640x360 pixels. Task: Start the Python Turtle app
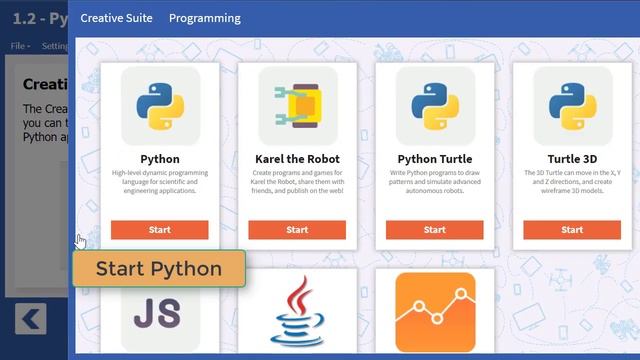point(435,230)
